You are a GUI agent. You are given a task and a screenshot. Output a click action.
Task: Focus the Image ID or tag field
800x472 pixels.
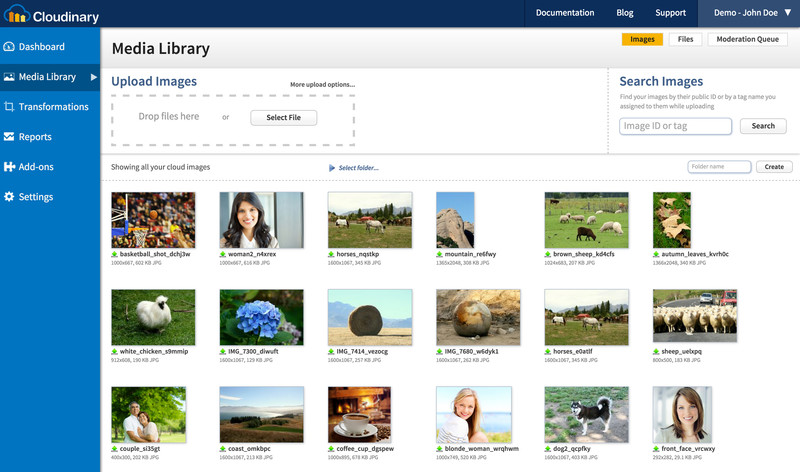[x=676, y=126]
